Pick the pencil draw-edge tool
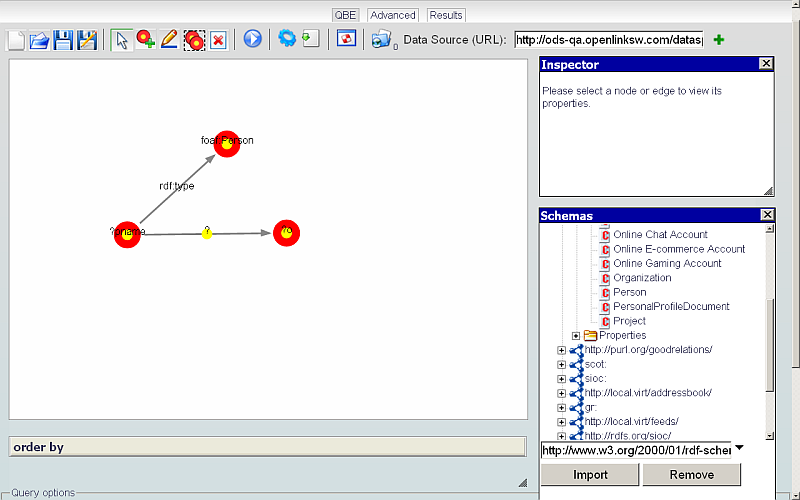800x500 pixels. [x=169, y=40]
